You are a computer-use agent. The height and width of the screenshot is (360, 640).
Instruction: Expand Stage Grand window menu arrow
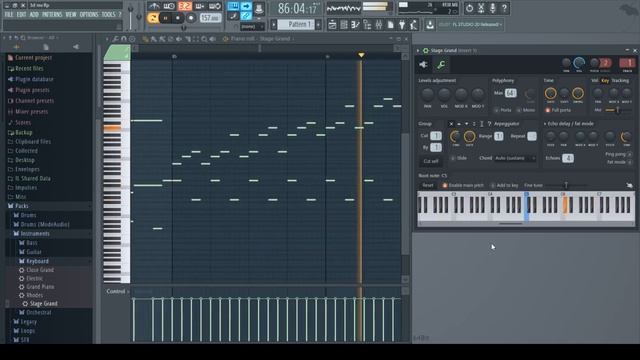point(418,51)
